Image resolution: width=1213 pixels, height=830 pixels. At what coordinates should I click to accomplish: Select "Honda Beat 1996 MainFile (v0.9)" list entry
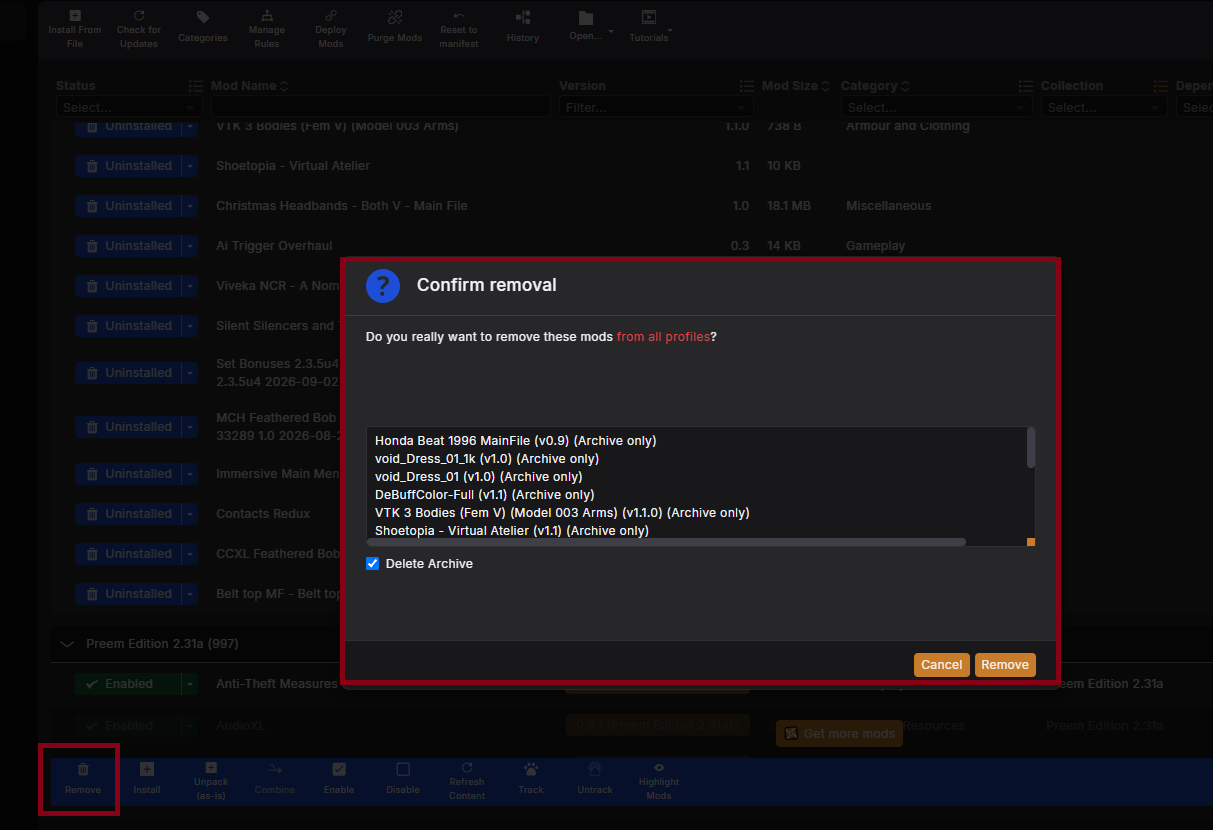click(x=515, y=441)
